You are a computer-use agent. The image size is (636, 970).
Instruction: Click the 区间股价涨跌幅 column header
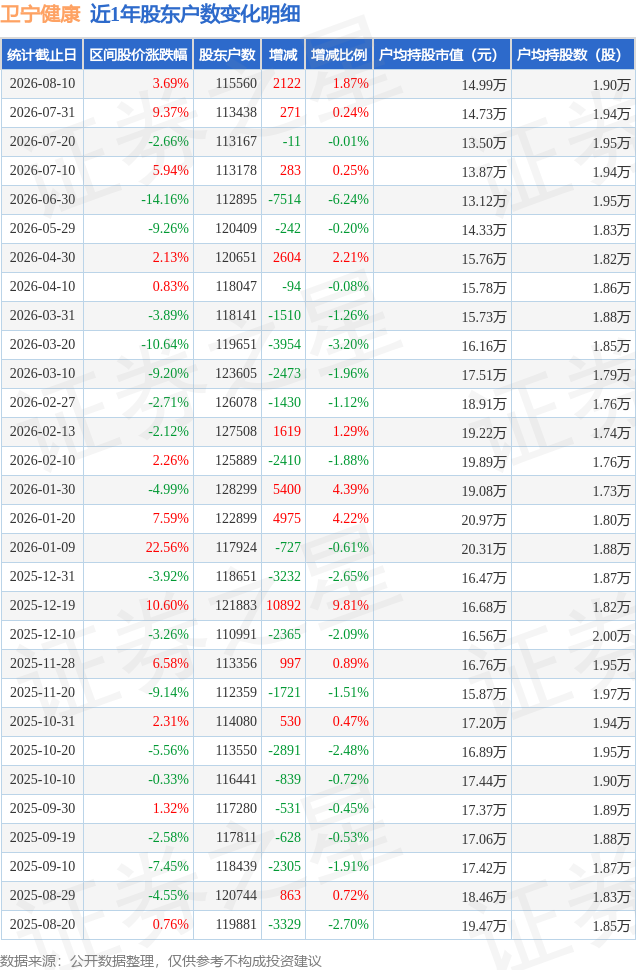pyautogui.click(x=138, y=55)
